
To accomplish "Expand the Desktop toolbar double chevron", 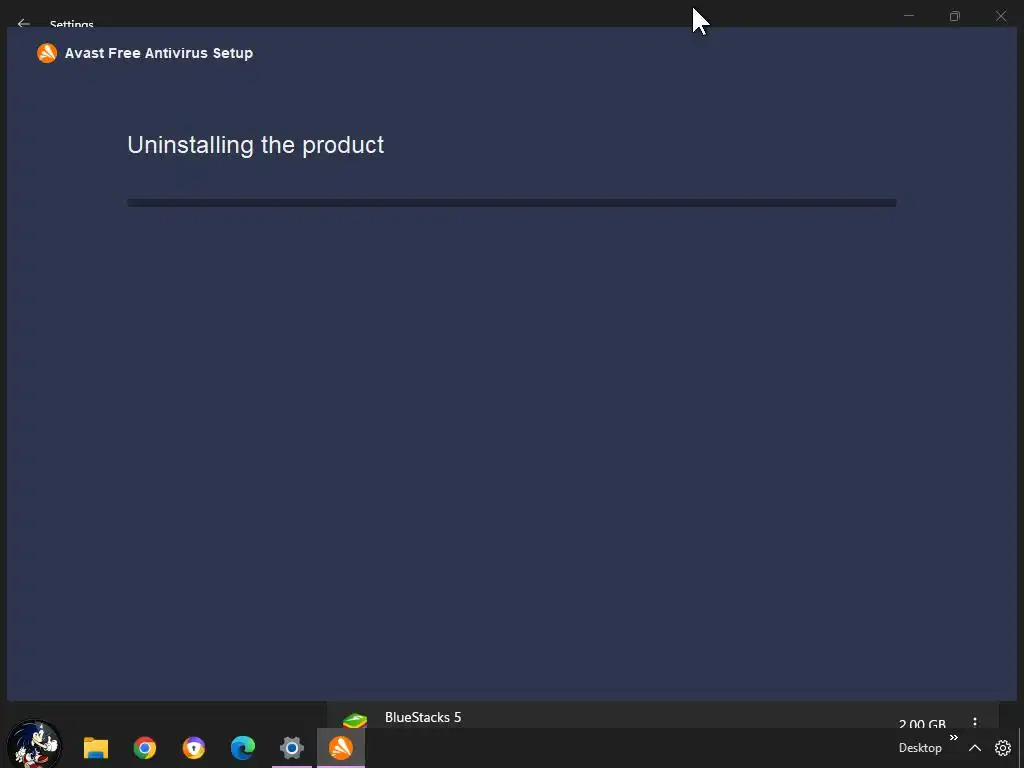I will [953, 737].
